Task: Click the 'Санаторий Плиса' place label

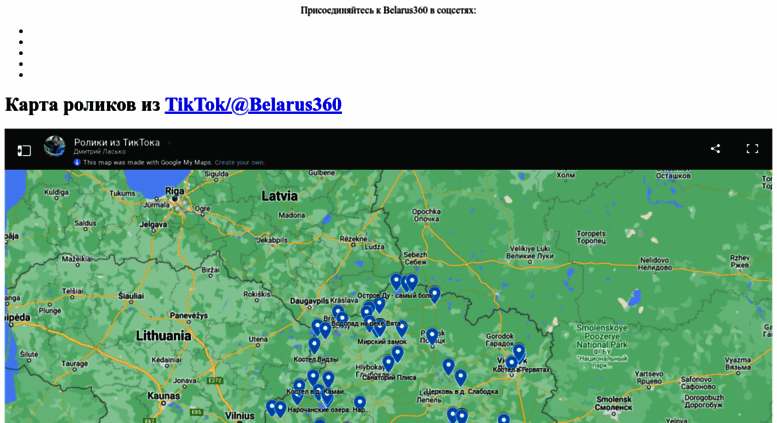Action: tap(389, 377)
